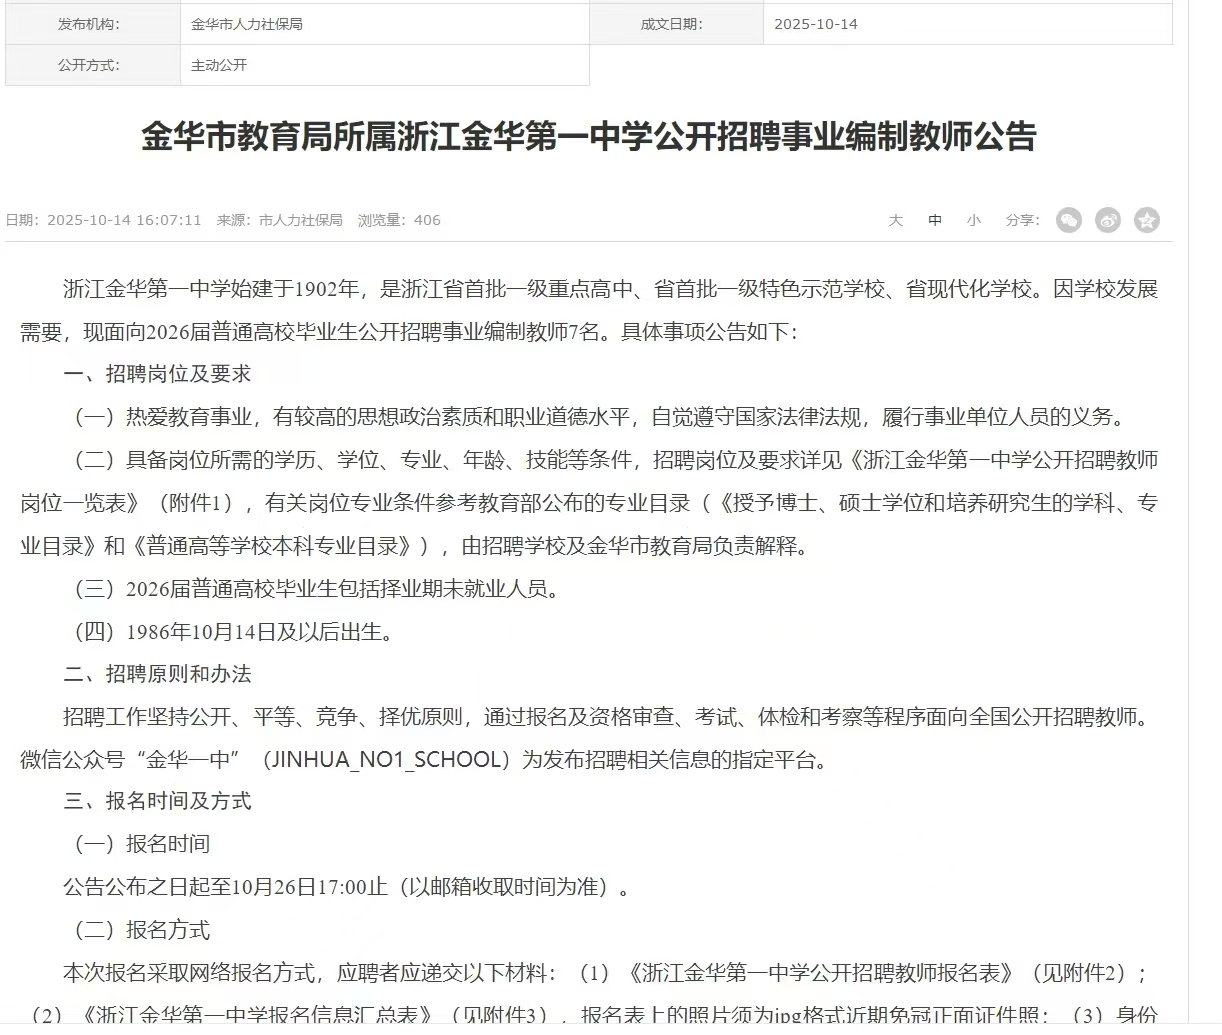Click the 分享 share label
The image size is (1222, 1035).
pos(1021,220)
